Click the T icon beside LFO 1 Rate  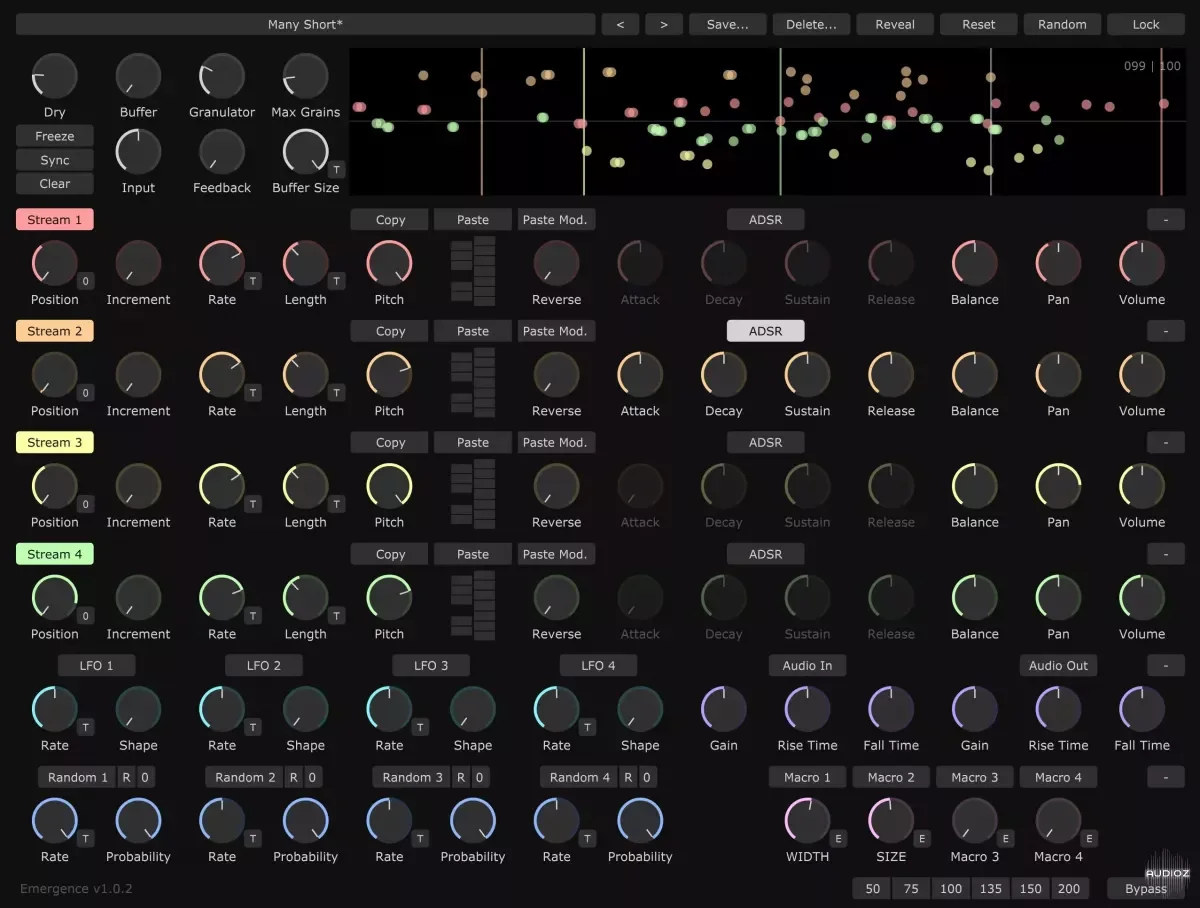click(x=86, y=727)
